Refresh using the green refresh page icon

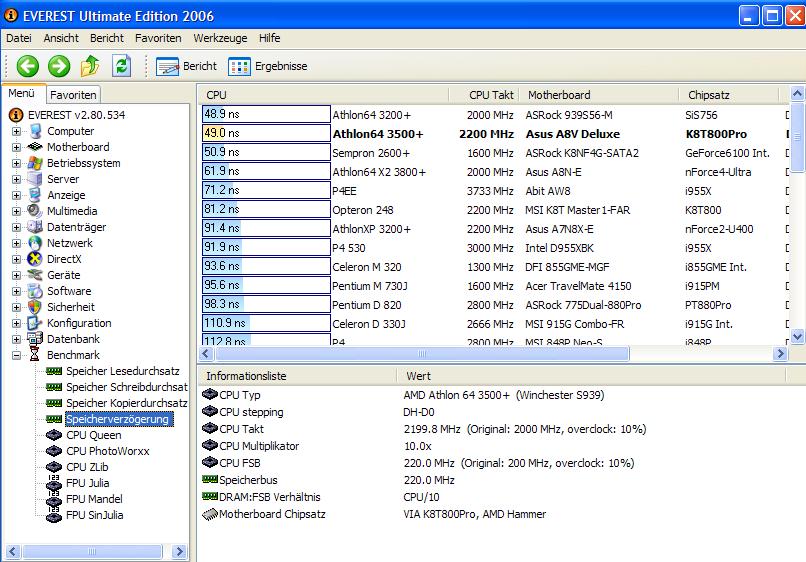point(121,66)
